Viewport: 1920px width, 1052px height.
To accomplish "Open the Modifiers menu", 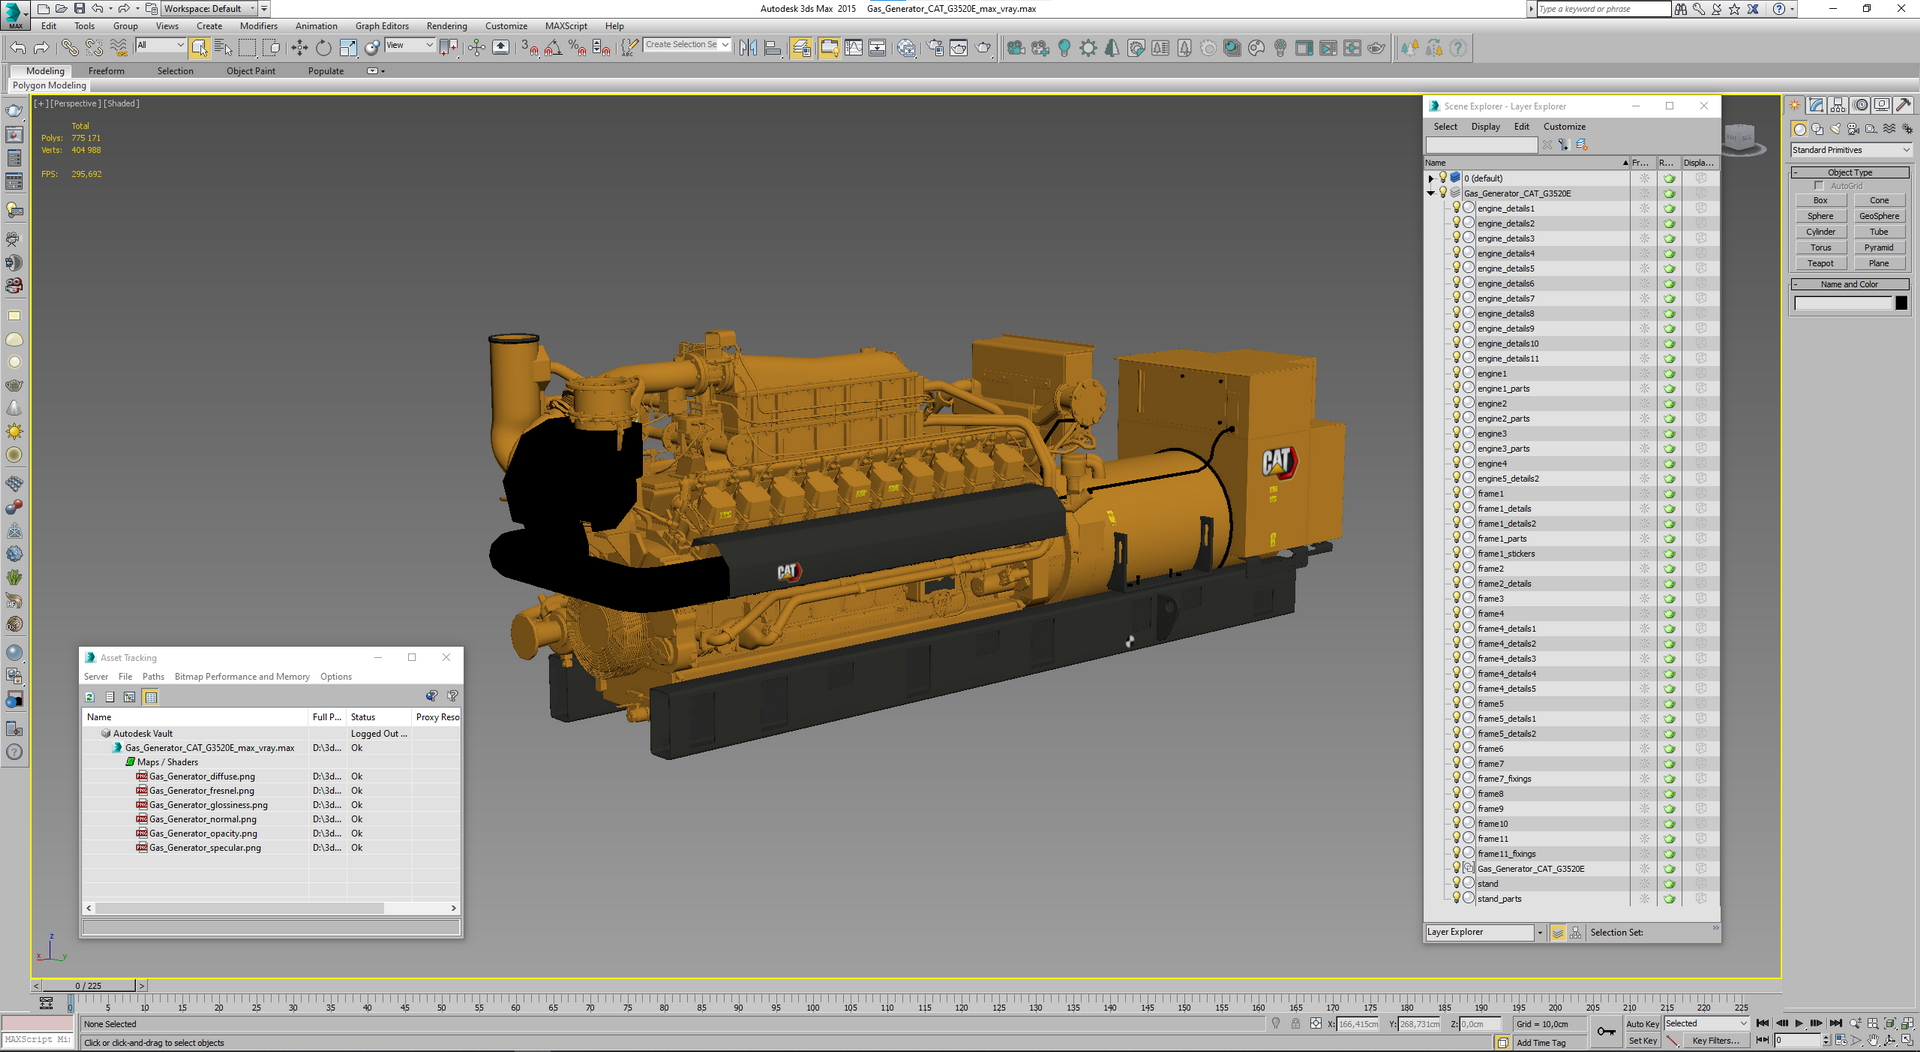I will pos(259,26).
